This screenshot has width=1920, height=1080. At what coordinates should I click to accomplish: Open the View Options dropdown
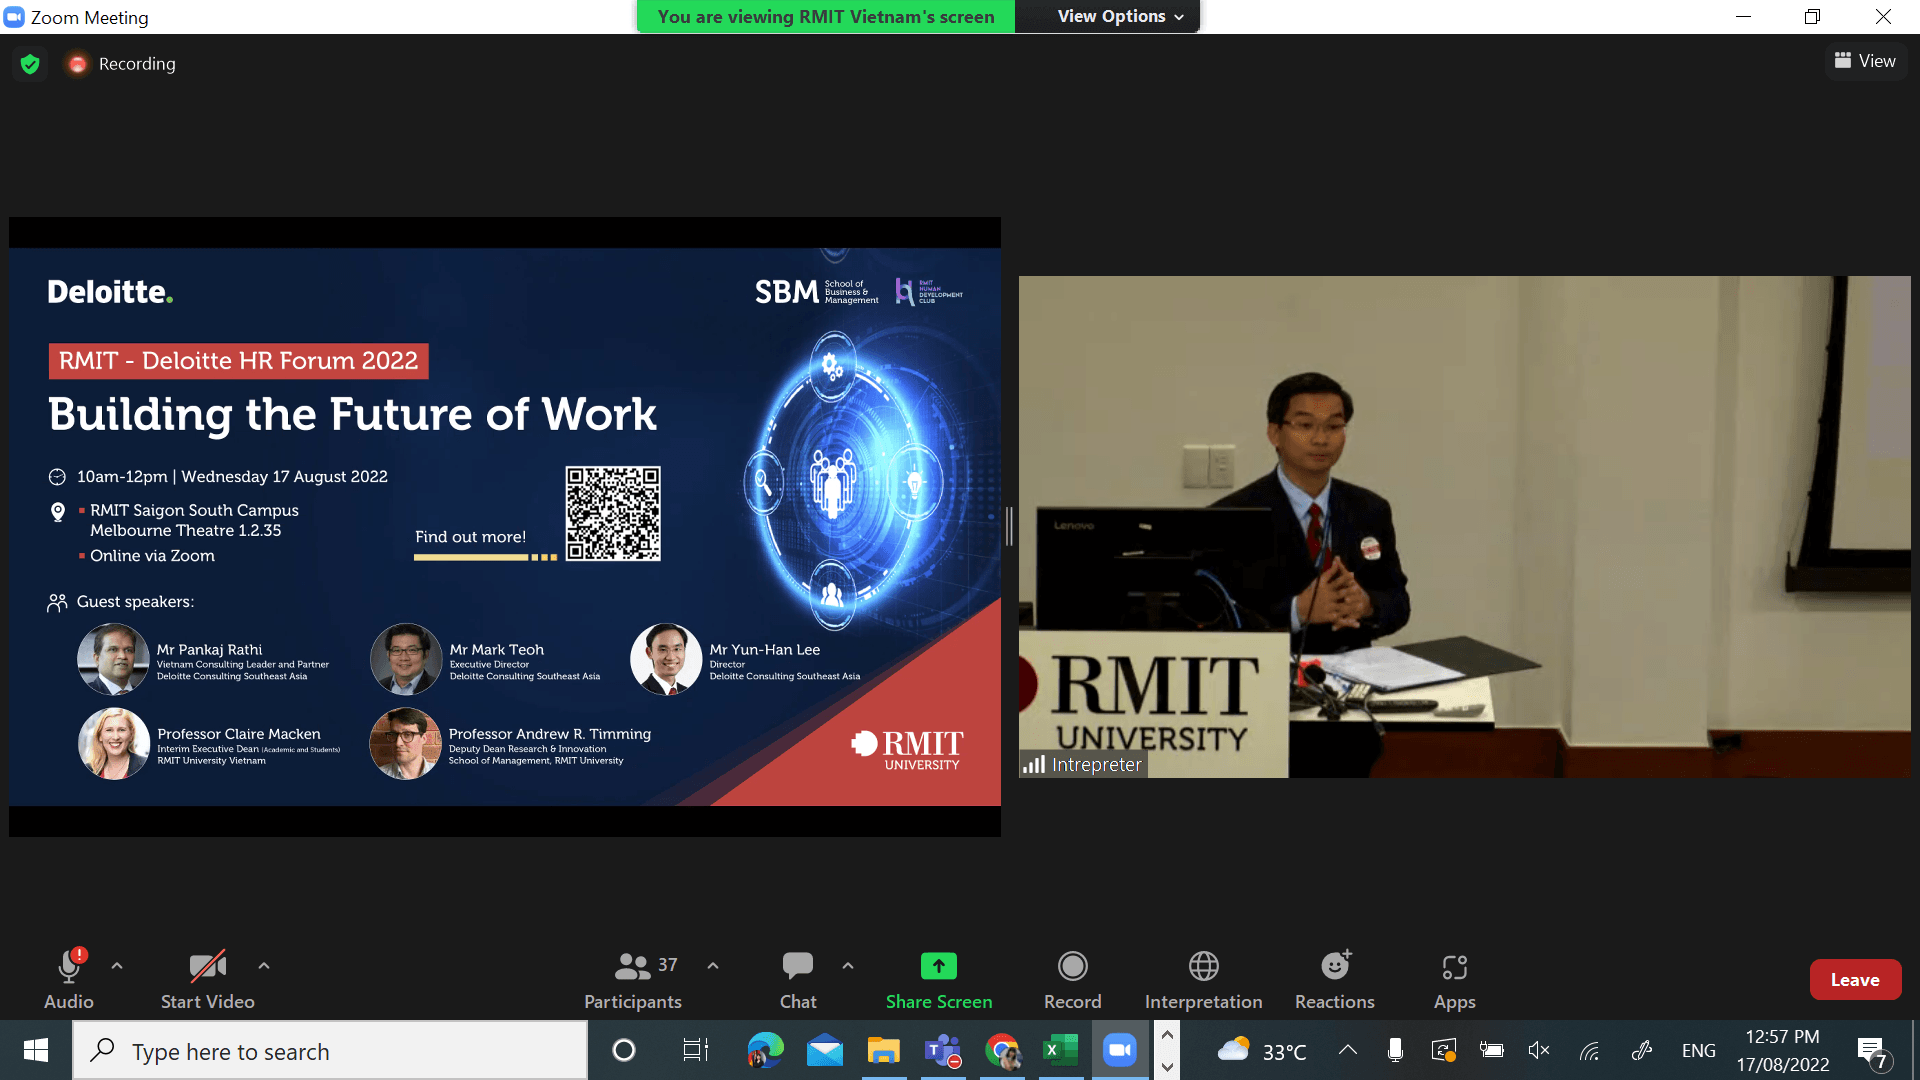pyautogui.click(x=1120, y=16)
